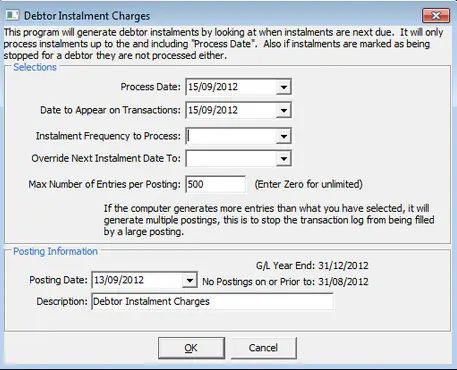Viewport: 457px width, 370px height.
Task: Click the Debtor Instalment Charges window title
Action: (x=87, y=16)
